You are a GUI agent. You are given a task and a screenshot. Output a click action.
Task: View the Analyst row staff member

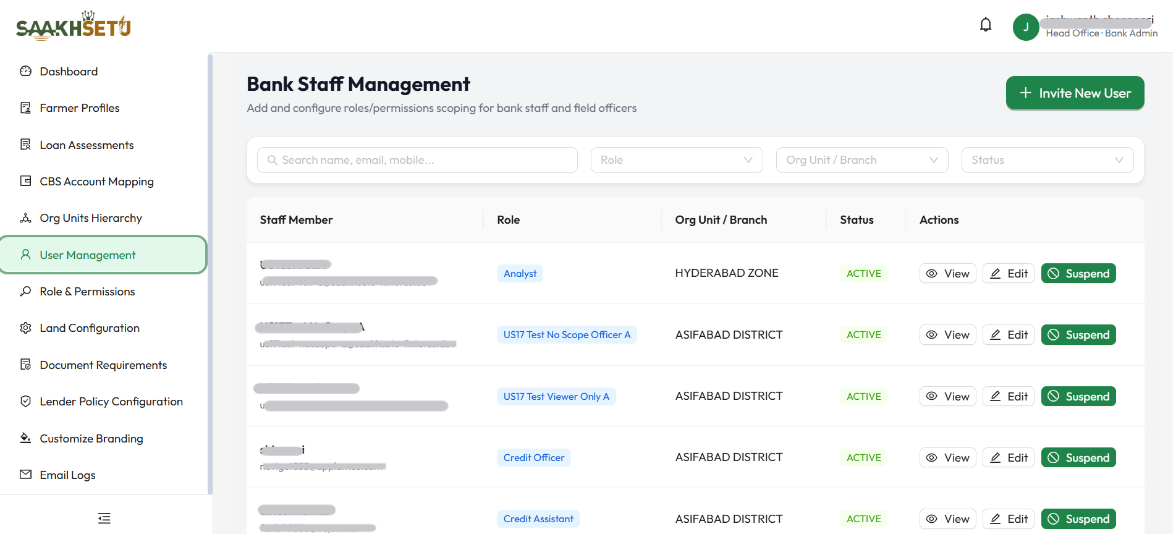pyautogui.click(x=948, y=273)
